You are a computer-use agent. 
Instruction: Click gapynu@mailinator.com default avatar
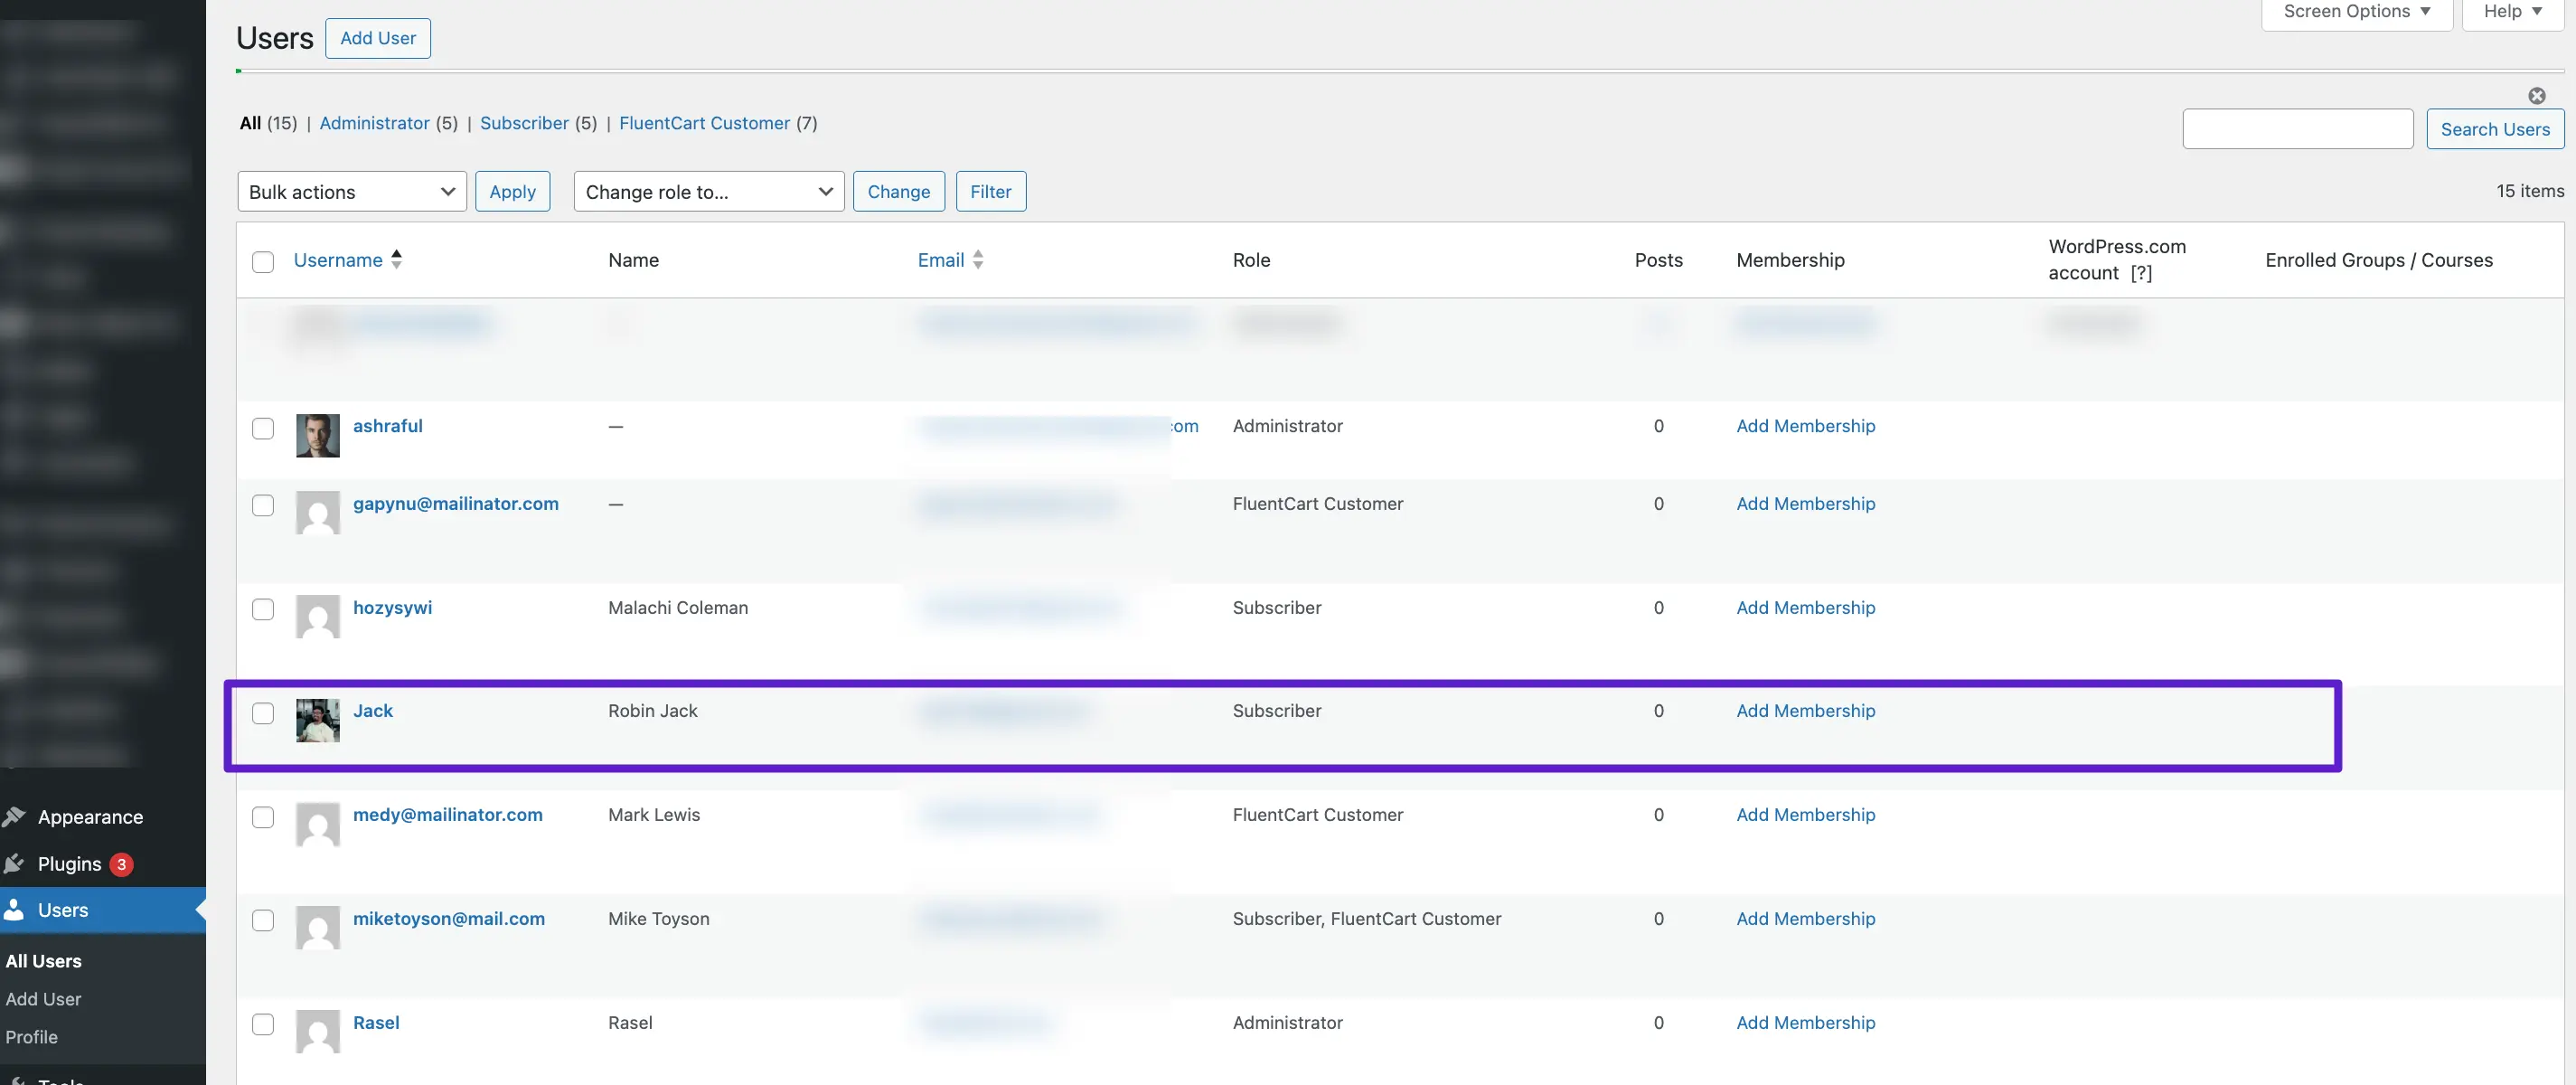(x=318, y=513)
